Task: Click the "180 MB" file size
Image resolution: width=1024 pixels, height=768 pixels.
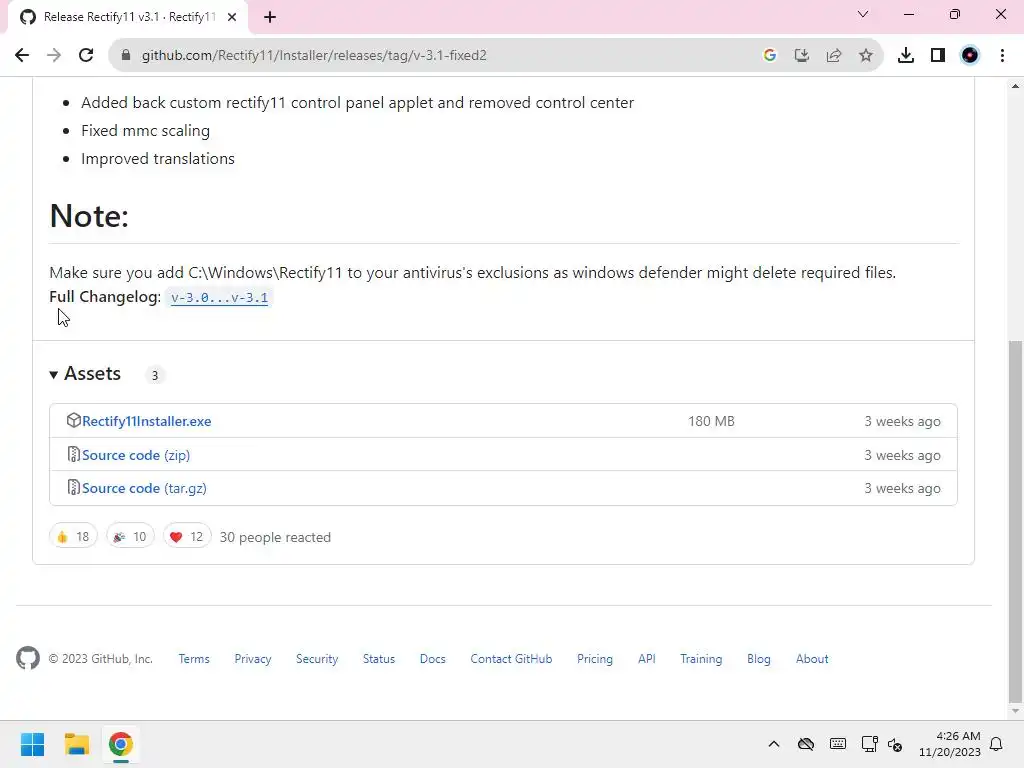Action: pos(711,421)
